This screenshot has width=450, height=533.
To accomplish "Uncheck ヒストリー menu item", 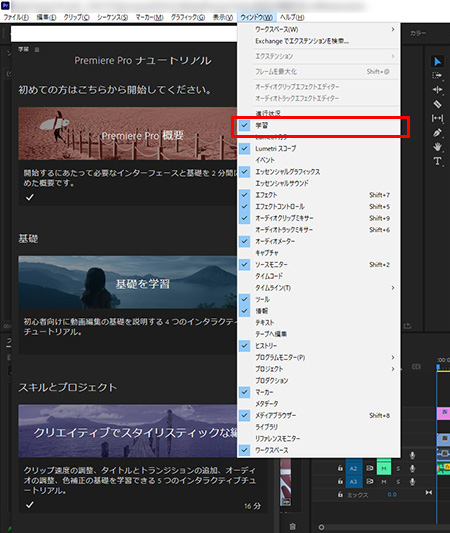I will tap(318, 346).
